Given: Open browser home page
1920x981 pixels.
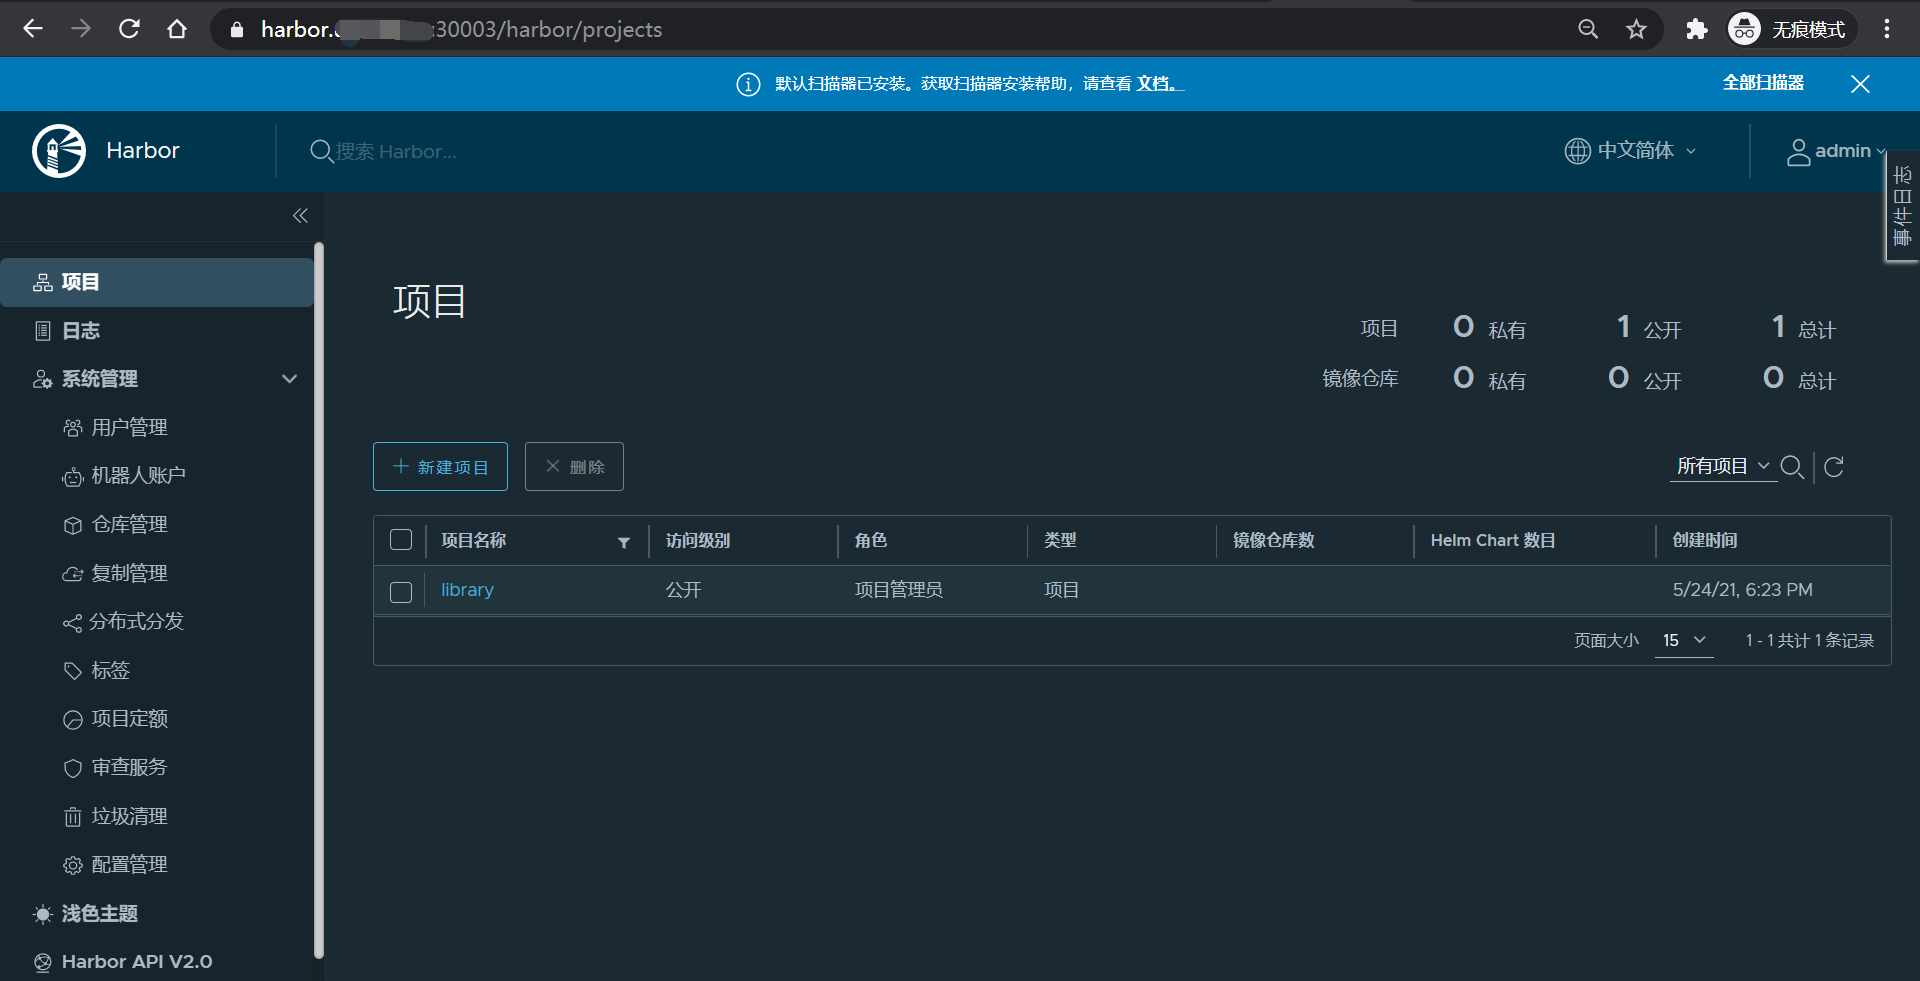Looking at the screenshot, I should (177, 29).
